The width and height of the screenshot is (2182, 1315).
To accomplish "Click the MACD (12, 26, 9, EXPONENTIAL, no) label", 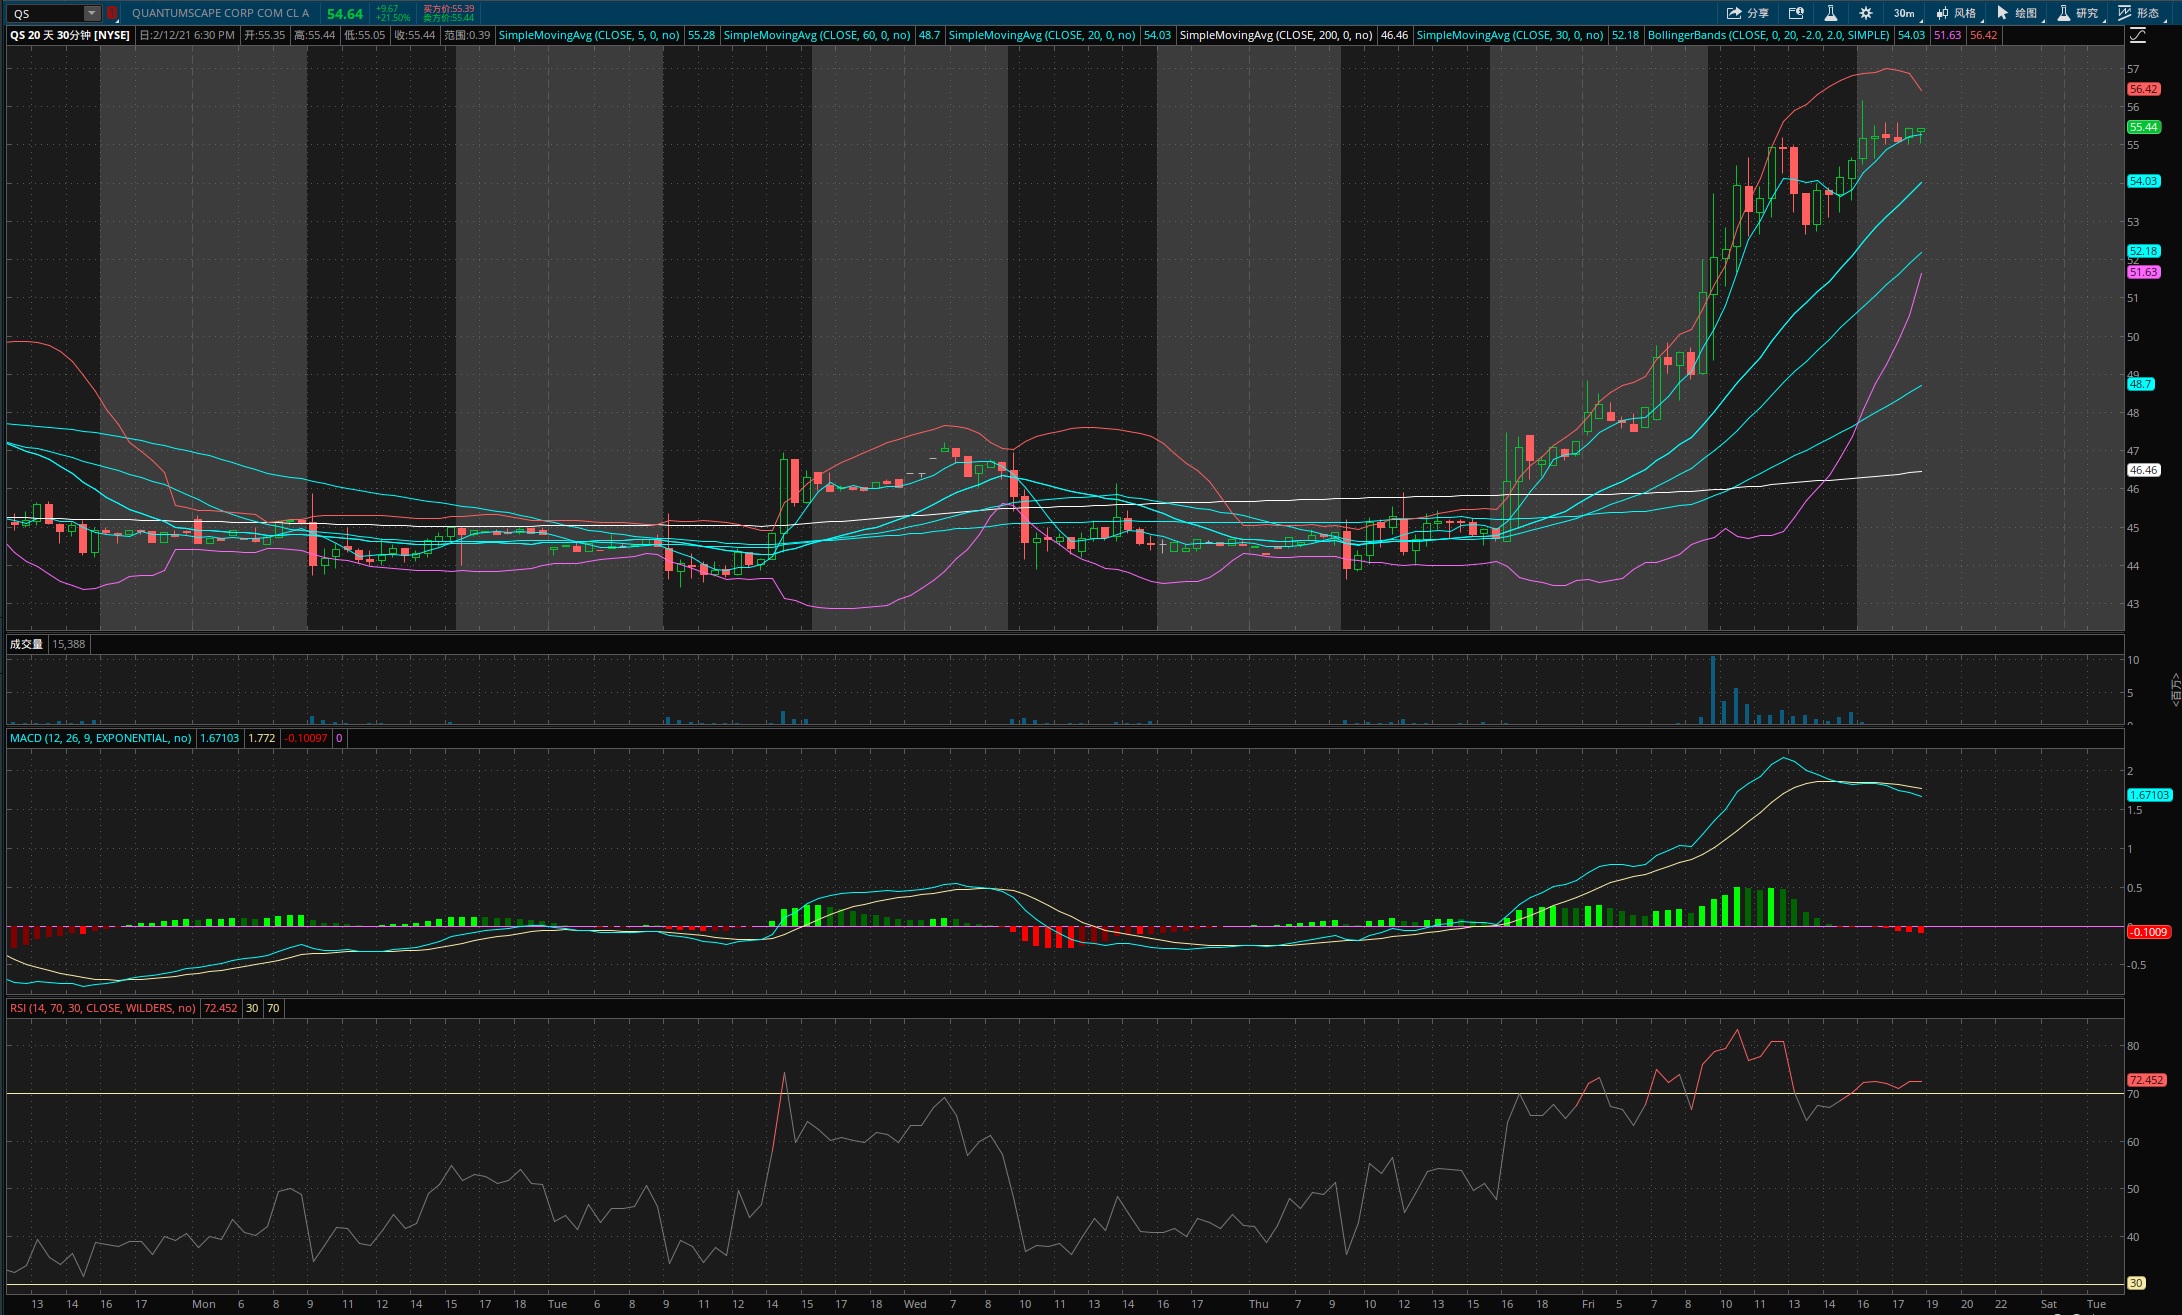I will 100,738.
